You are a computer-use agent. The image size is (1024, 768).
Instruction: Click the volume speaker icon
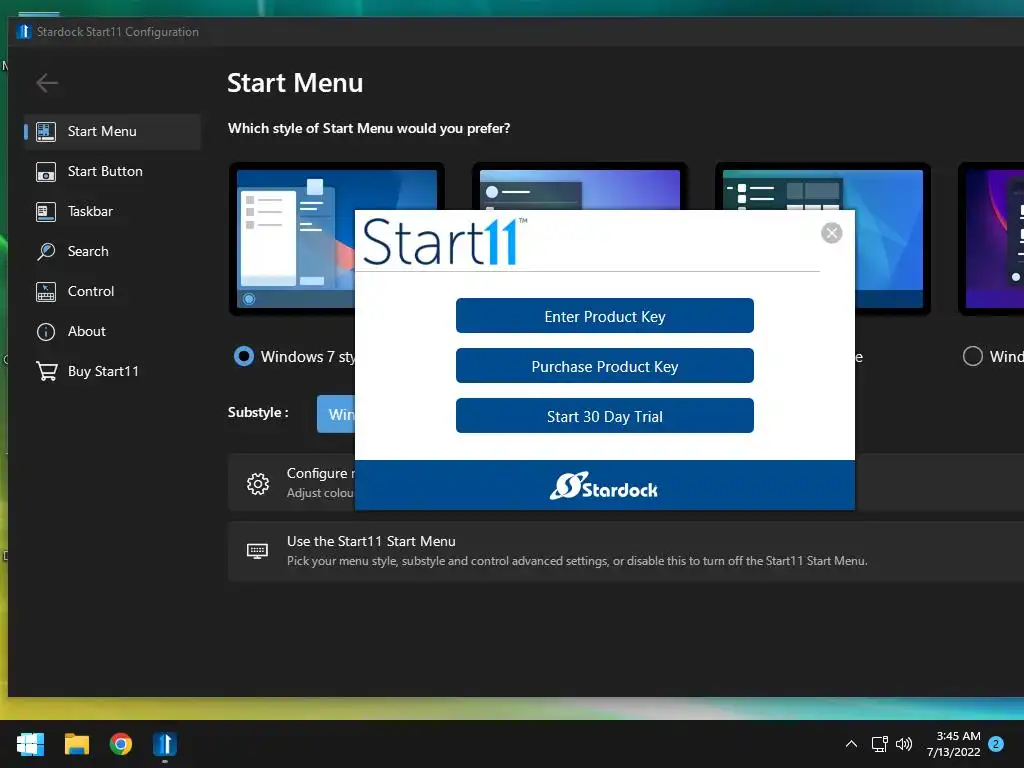pos(904,744)
